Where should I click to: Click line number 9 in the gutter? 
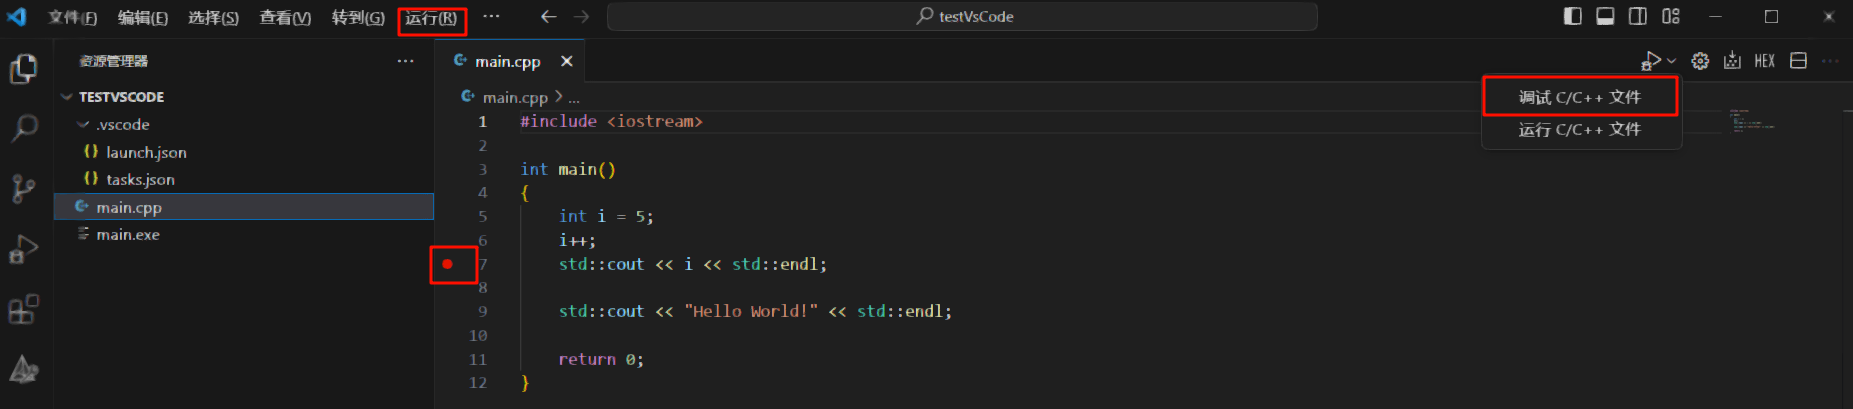(482, 311)
